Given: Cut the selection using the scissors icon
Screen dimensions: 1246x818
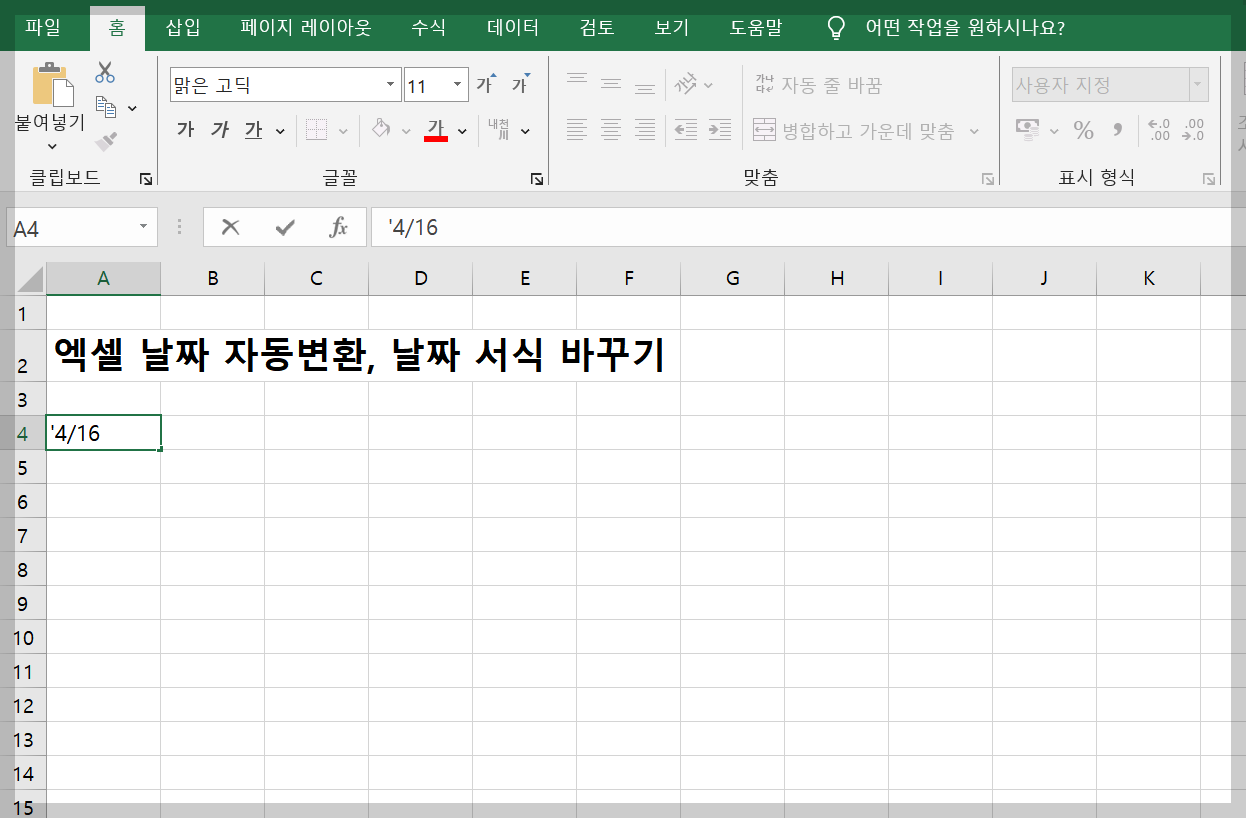Looking at the screenshot, I should 103,70.
